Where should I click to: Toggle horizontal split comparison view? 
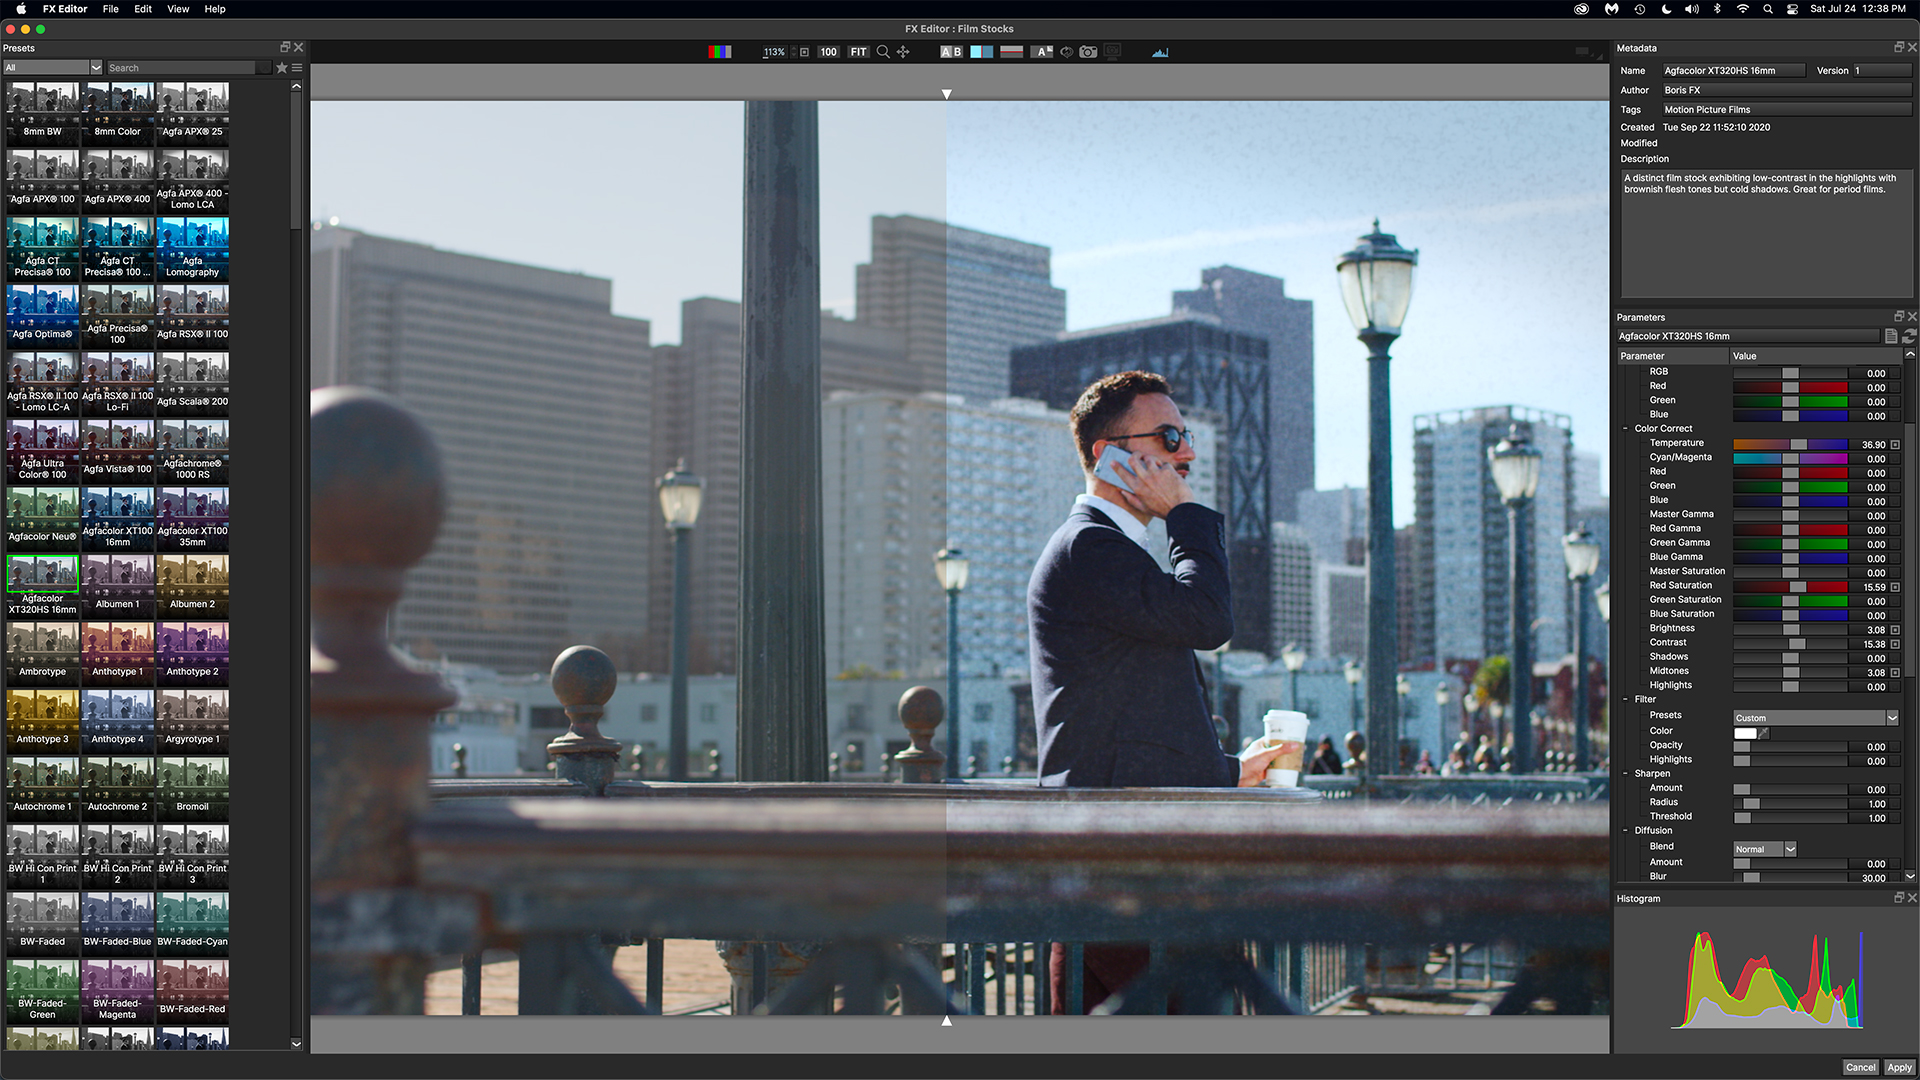tap(1012, 52)
